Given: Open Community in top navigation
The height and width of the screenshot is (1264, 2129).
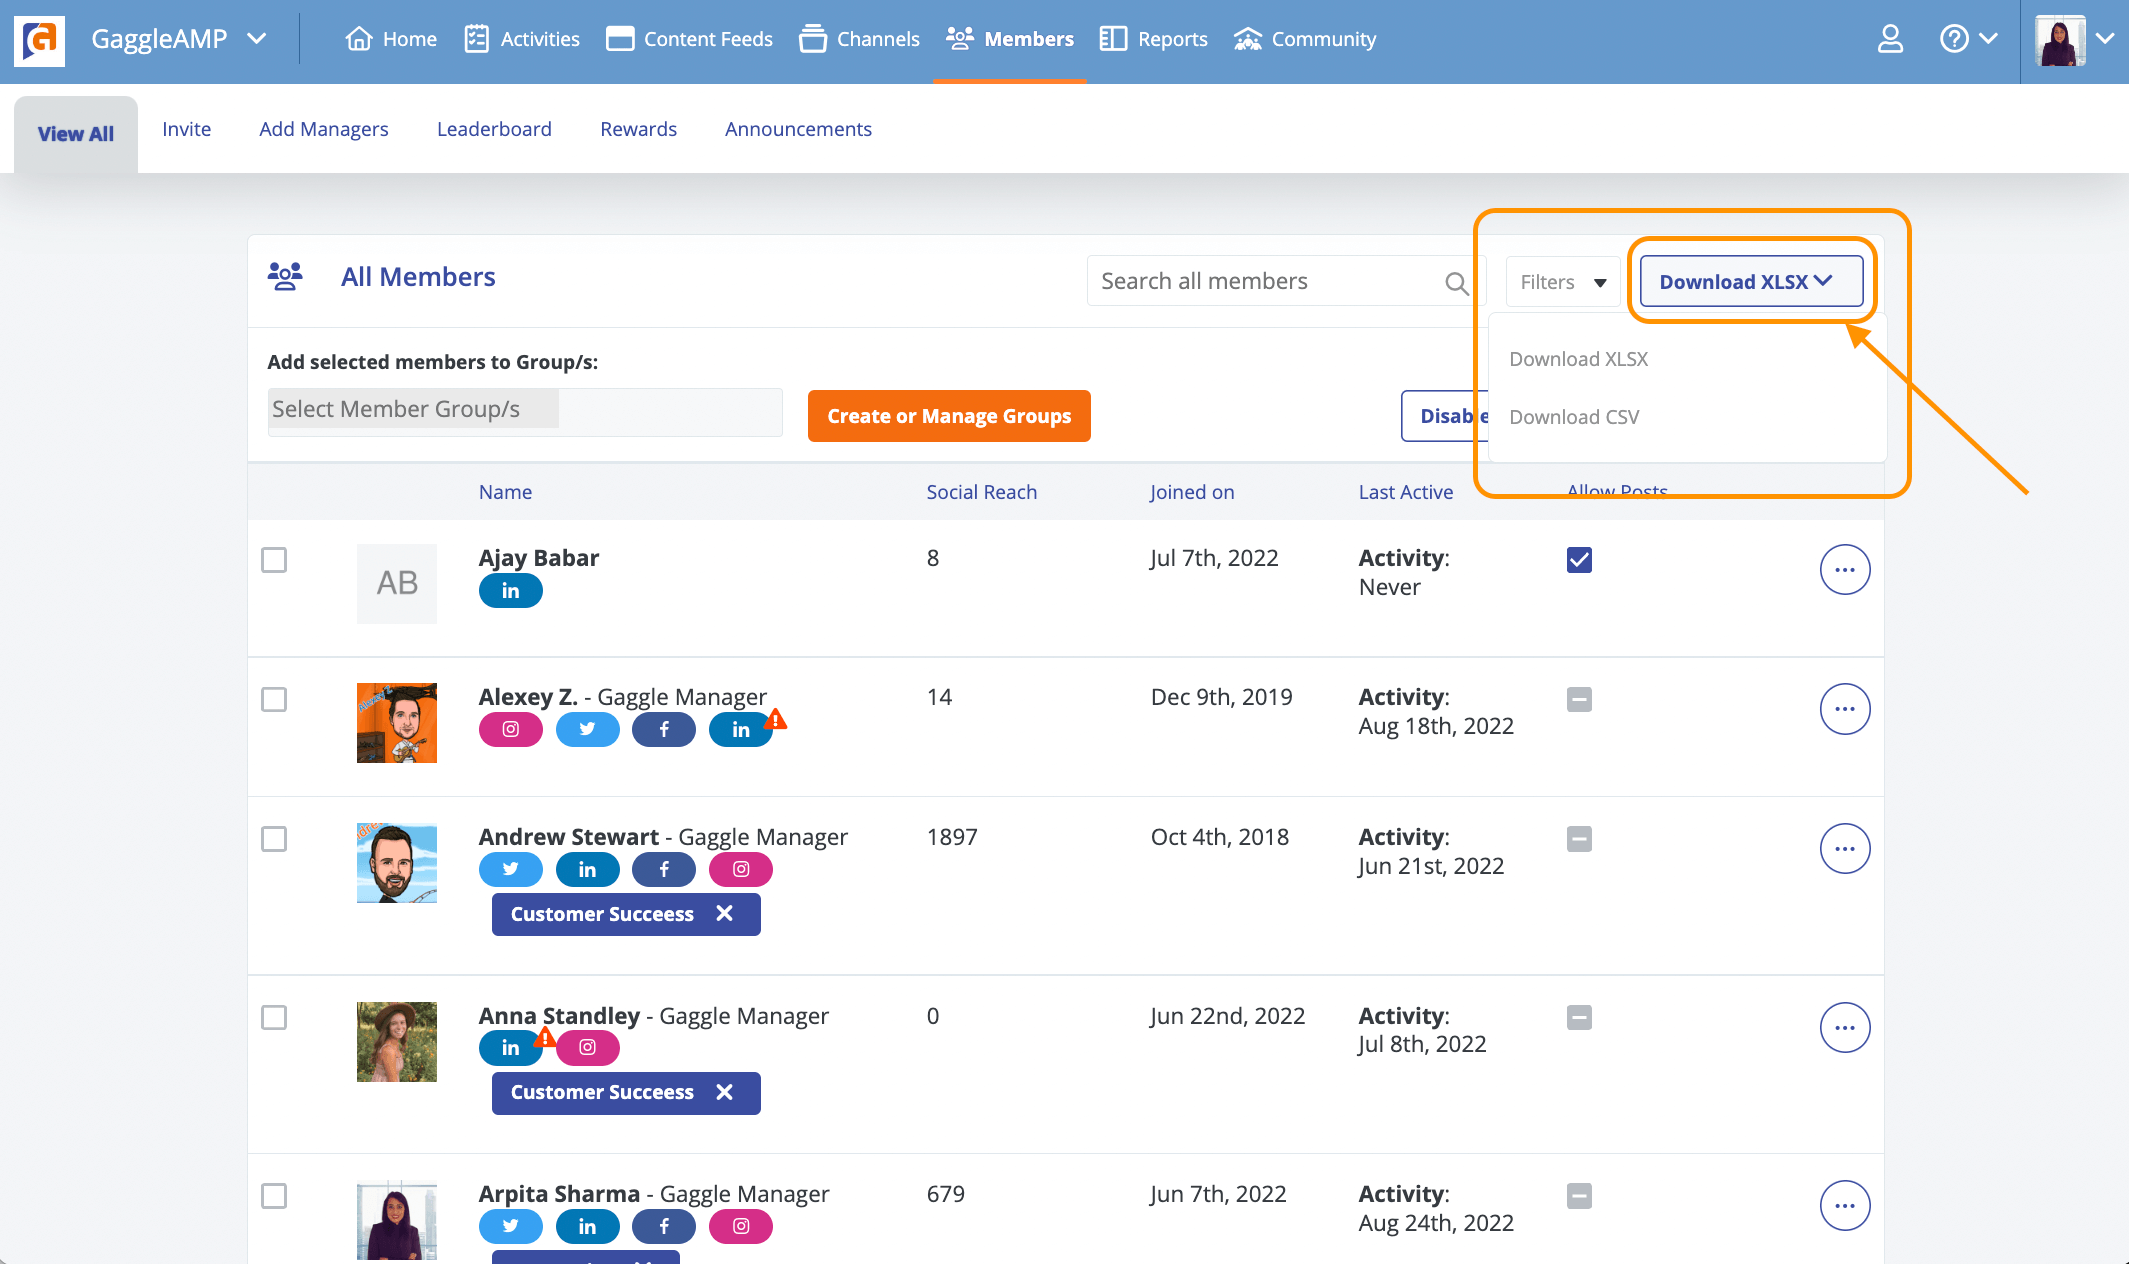Looking at the screenshot, I should click(1305, 39).
